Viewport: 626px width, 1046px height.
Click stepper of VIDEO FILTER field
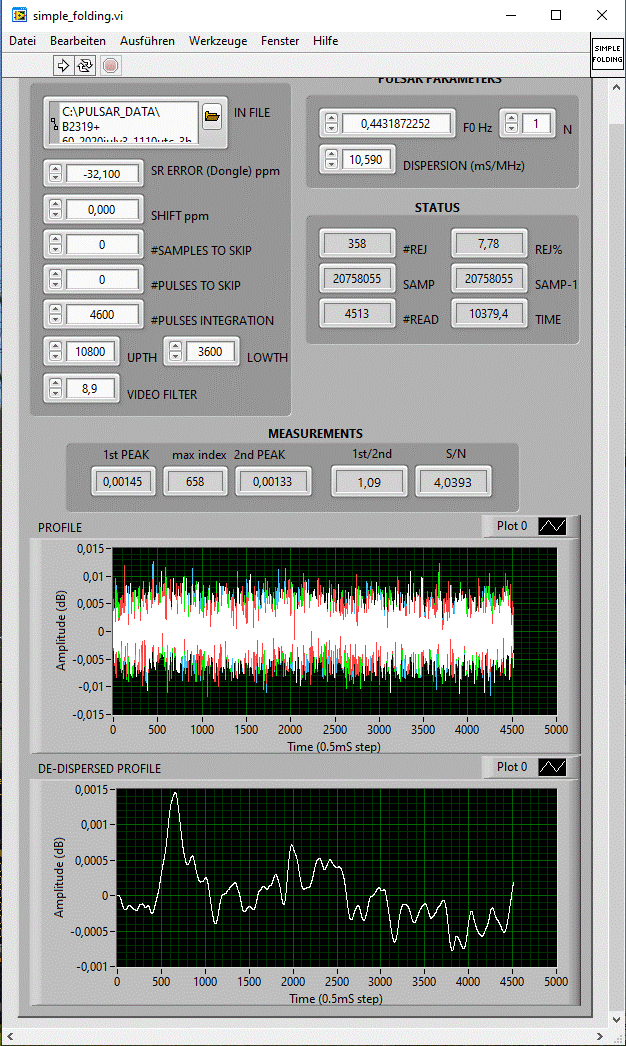pos(55,388)
